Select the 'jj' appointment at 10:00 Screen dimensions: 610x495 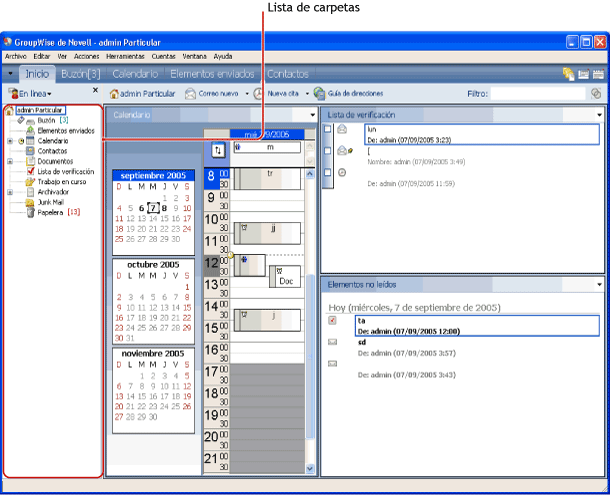(x=267, y=233)
